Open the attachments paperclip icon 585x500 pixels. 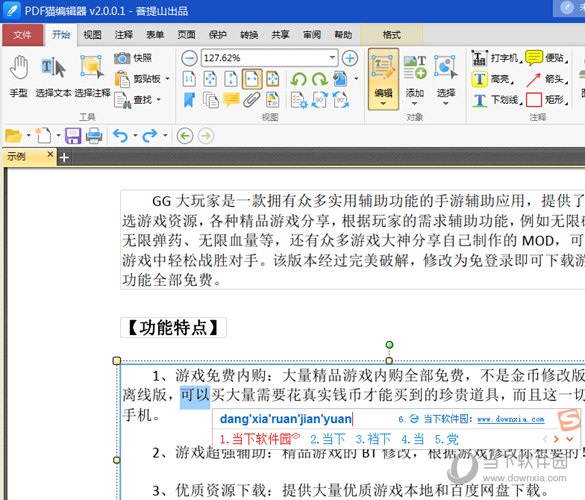(x=251, y=100)
